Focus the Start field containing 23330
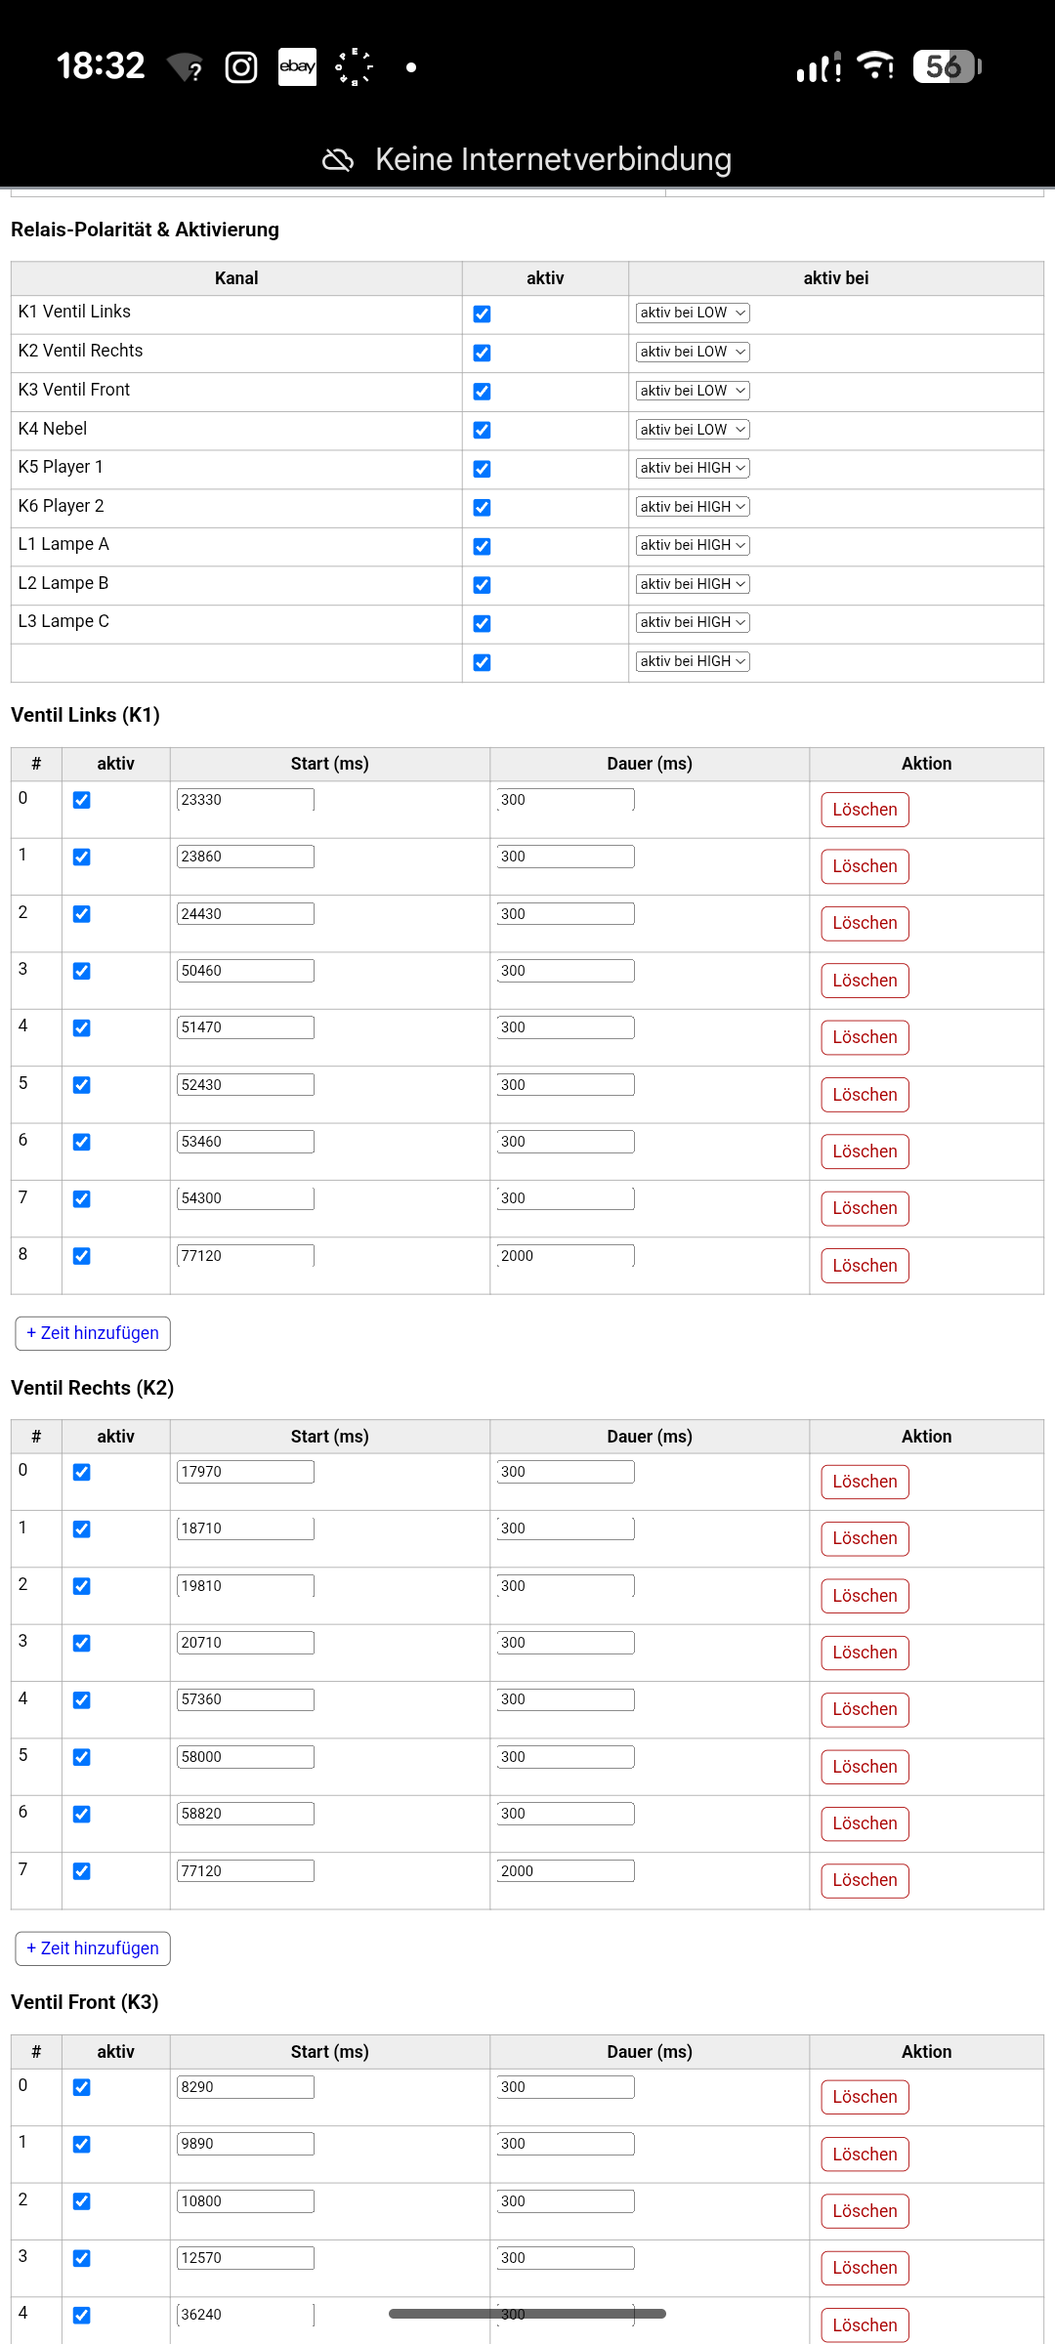This screenshot has width=1055, height=2344. [x=245, y=800]
